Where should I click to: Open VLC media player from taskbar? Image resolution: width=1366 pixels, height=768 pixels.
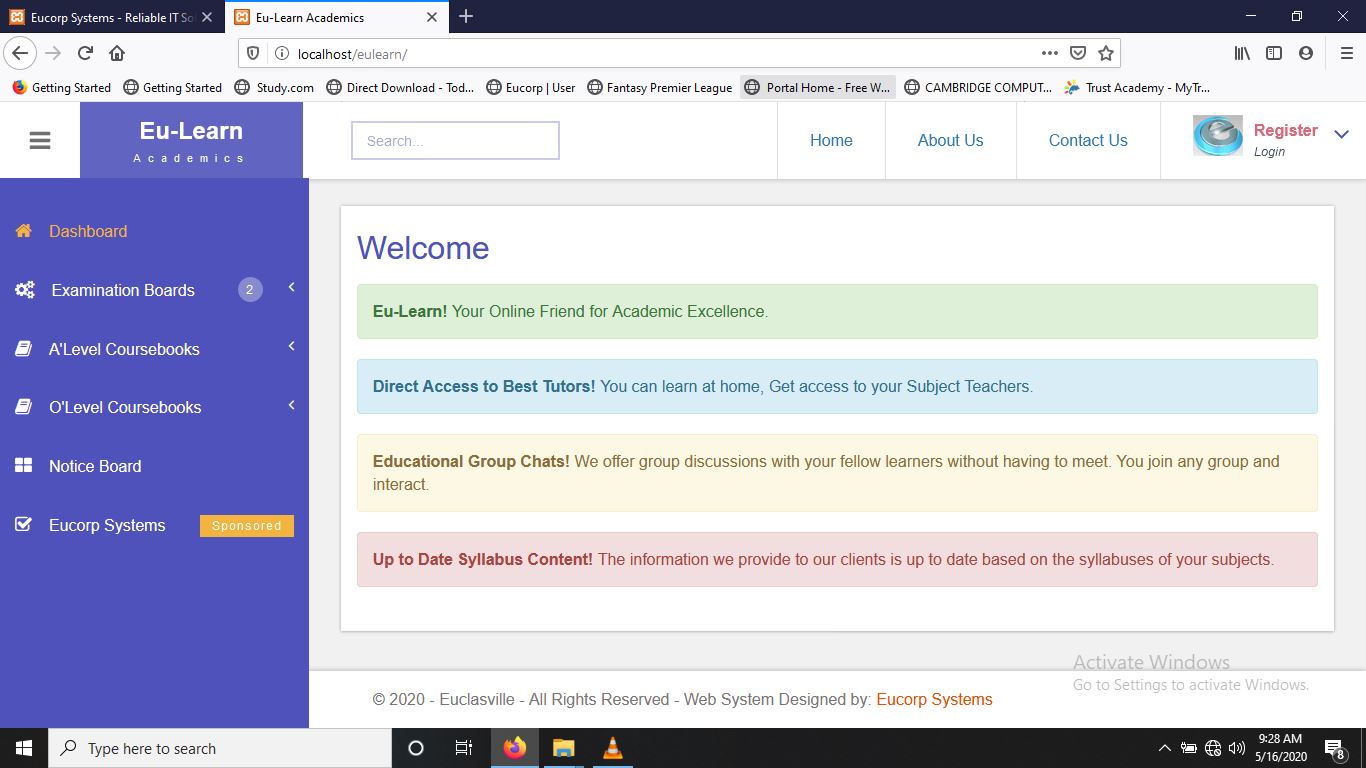point(613,748)
